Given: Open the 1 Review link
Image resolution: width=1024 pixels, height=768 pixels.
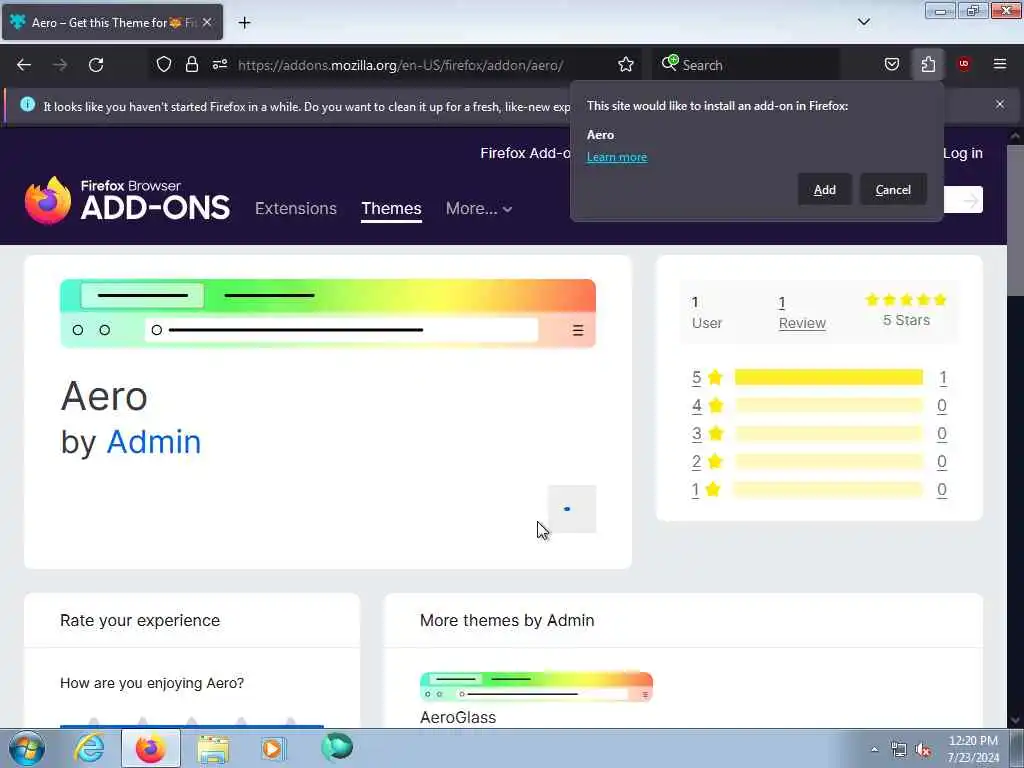Looking at the screenshot, I should (x=802, y=313).
